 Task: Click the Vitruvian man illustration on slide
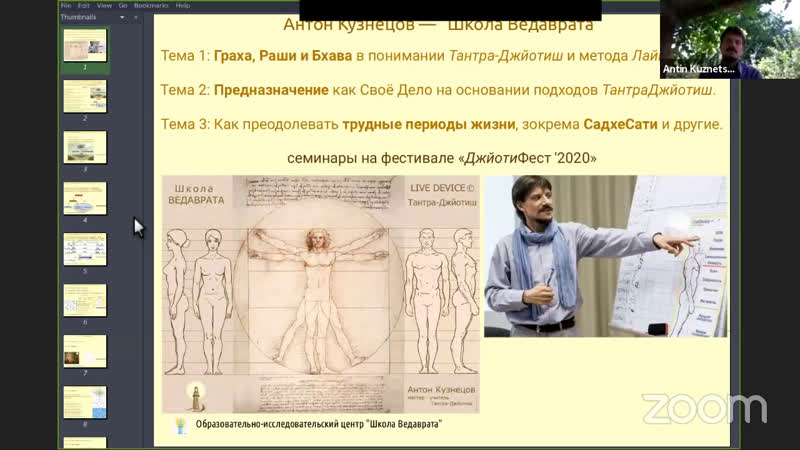point(320,294)
